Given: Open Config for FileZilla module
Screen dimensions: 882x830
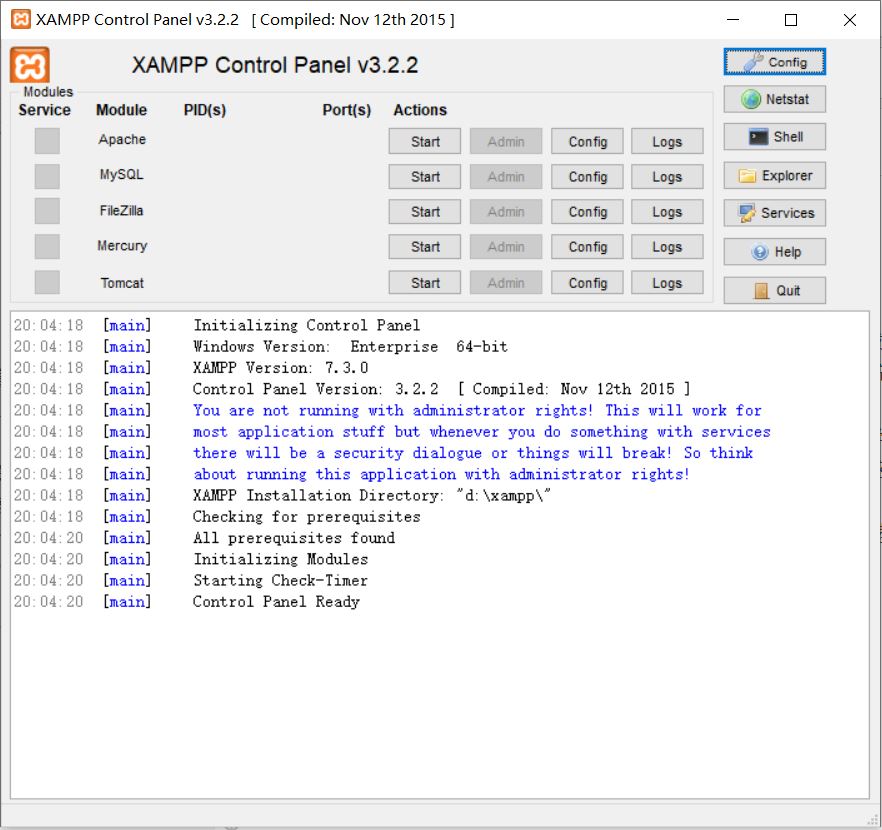Looking at the screenshot, I should coord(587,212).
